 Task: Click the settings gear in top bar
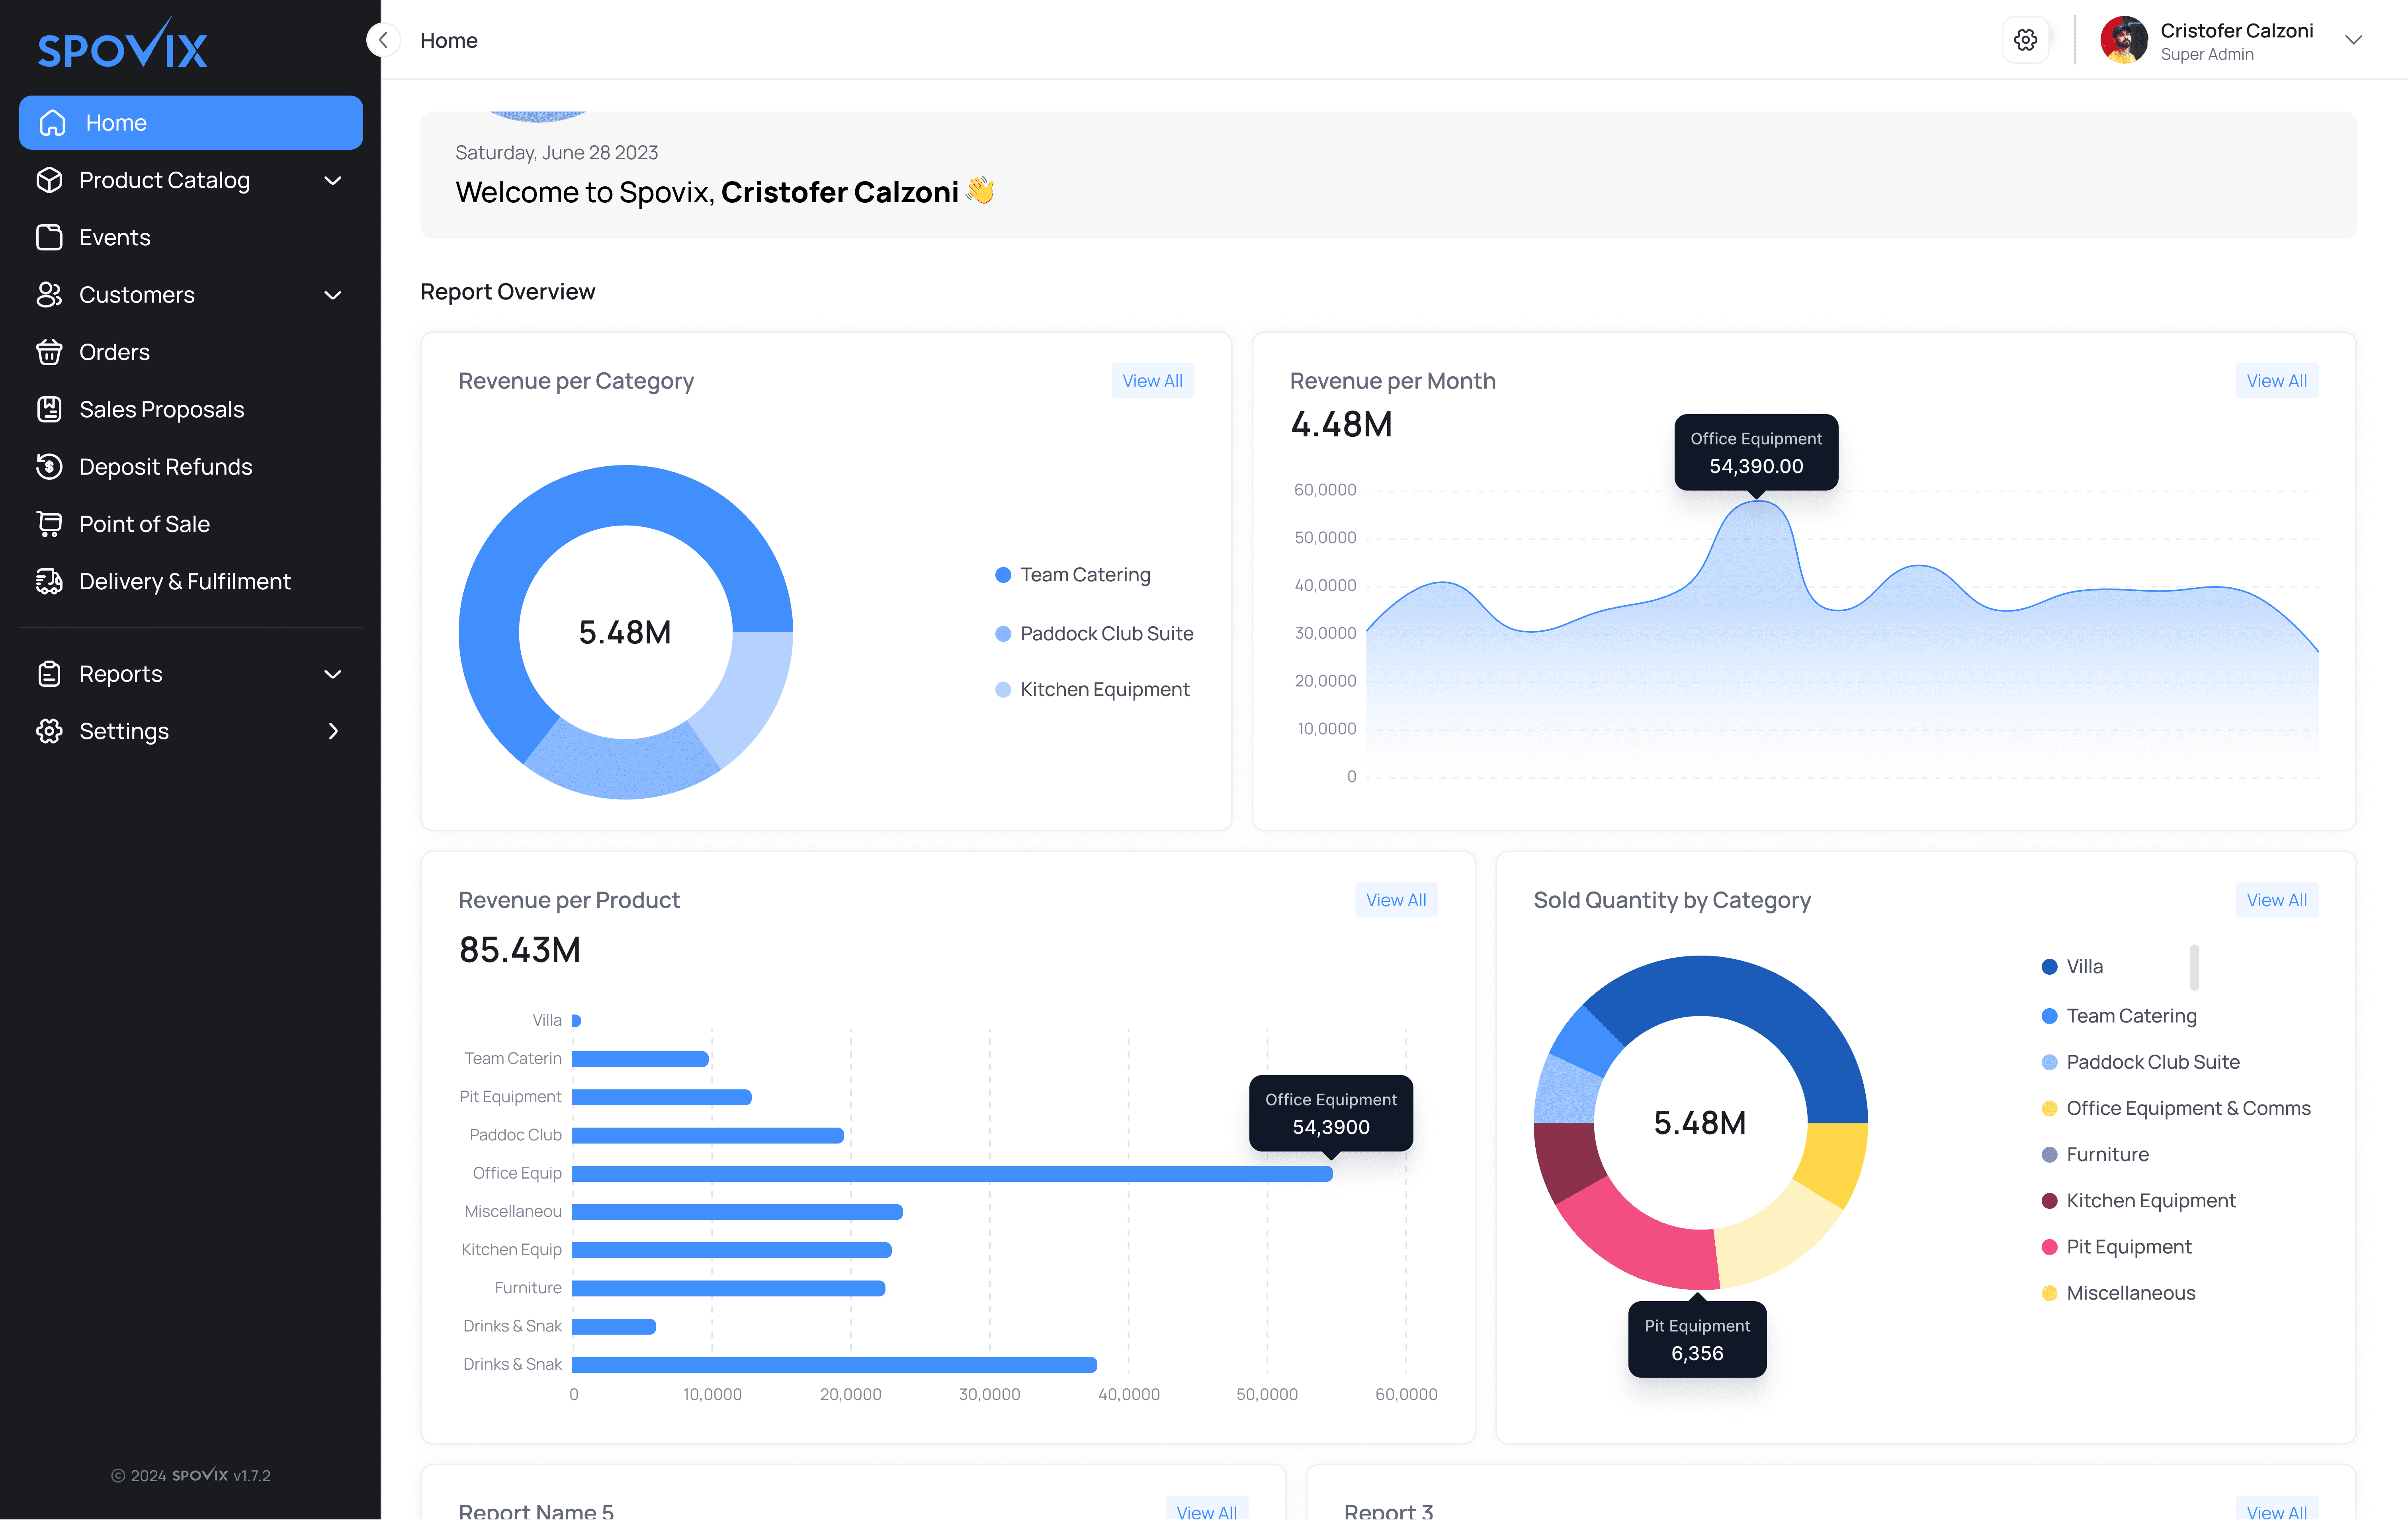[2025, 40]
